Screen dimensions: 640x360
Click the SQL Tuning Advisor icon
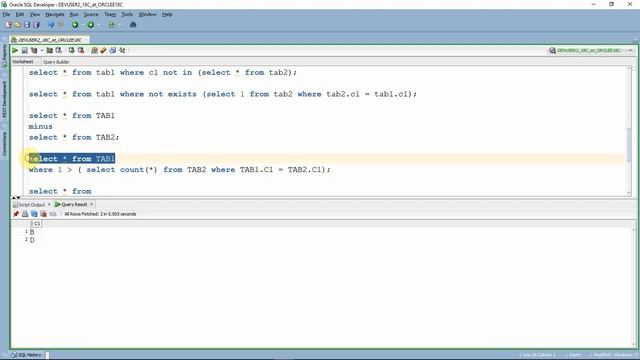tap(59, 50)
